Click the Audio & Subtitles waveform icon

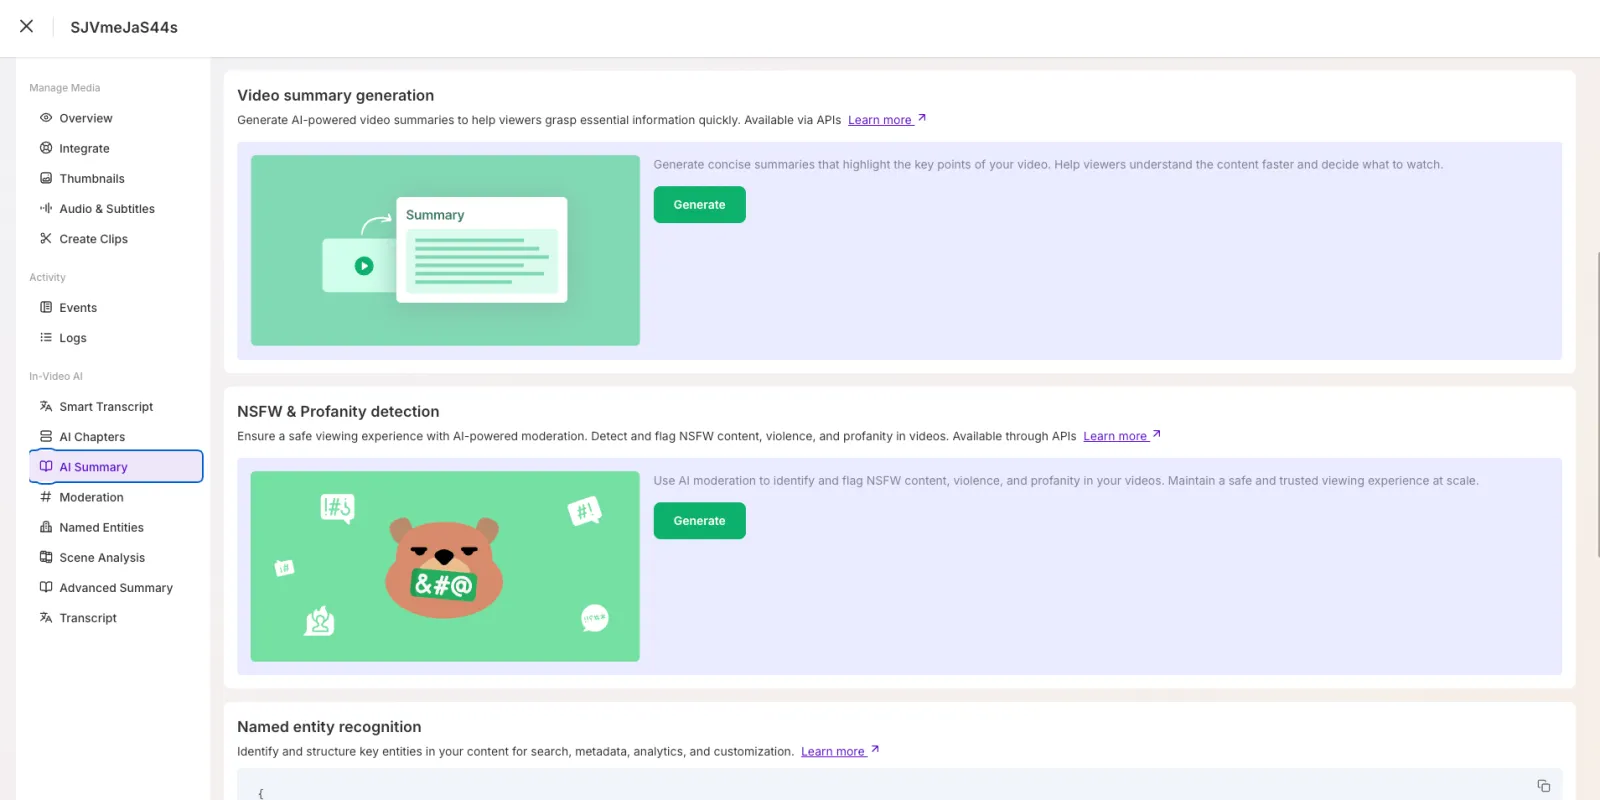click(x=46, y=208)
